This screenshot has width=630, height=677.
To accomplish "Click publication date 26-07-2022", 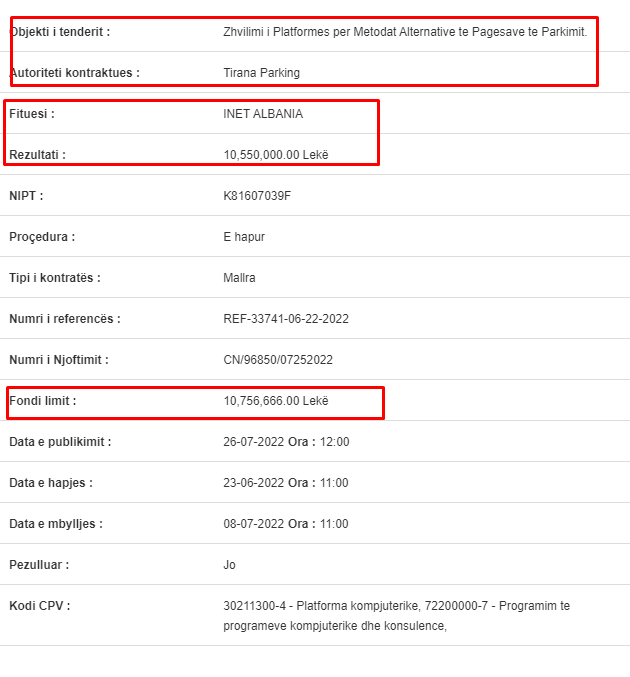I will (253, 442).
